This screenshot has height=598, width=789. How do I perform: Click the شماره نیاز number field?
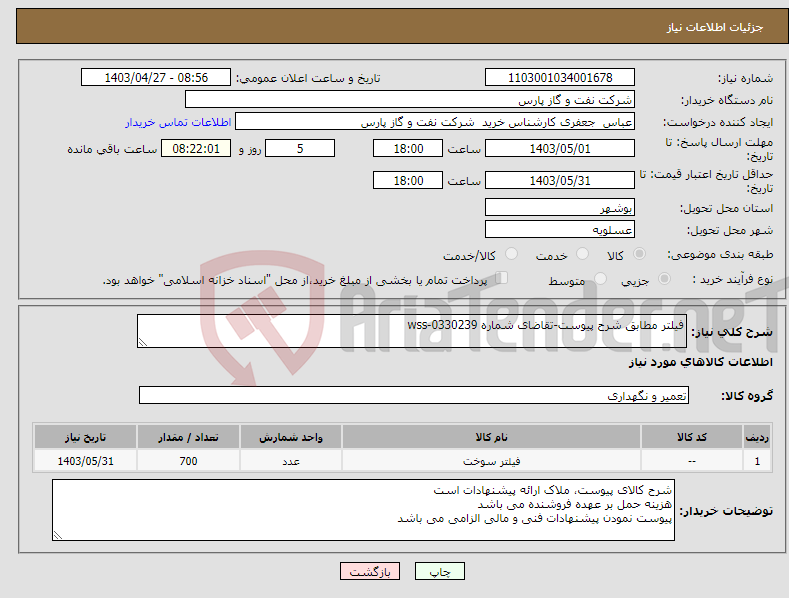click(560, 78)
